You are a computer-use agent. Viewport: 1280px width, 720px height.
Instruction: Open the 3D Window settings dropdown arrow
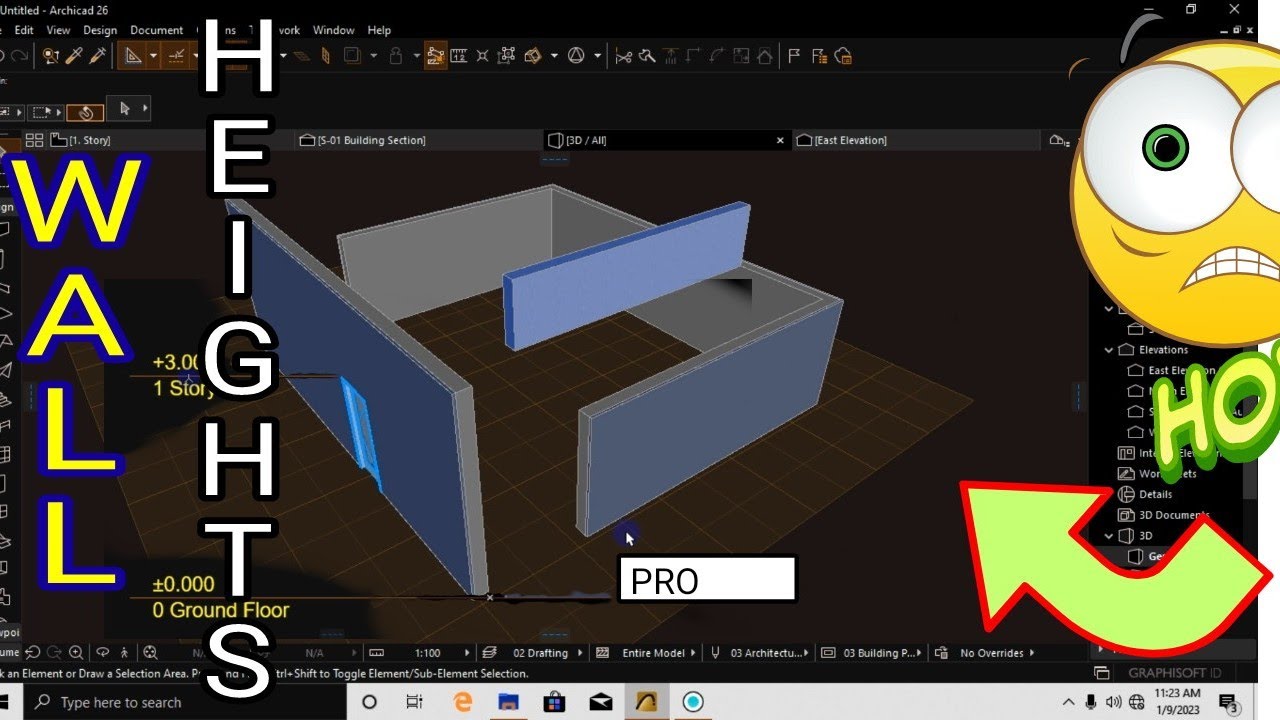coord(598,56)
